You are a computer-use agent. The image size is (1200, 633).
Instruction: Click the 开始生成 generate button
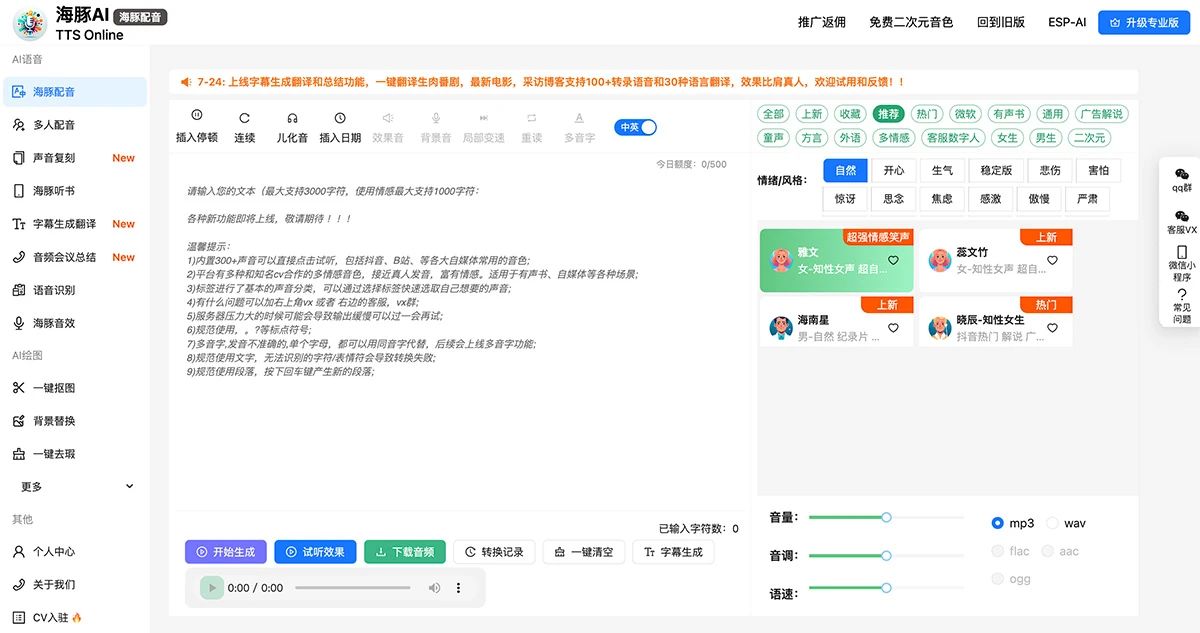[225, 551]
